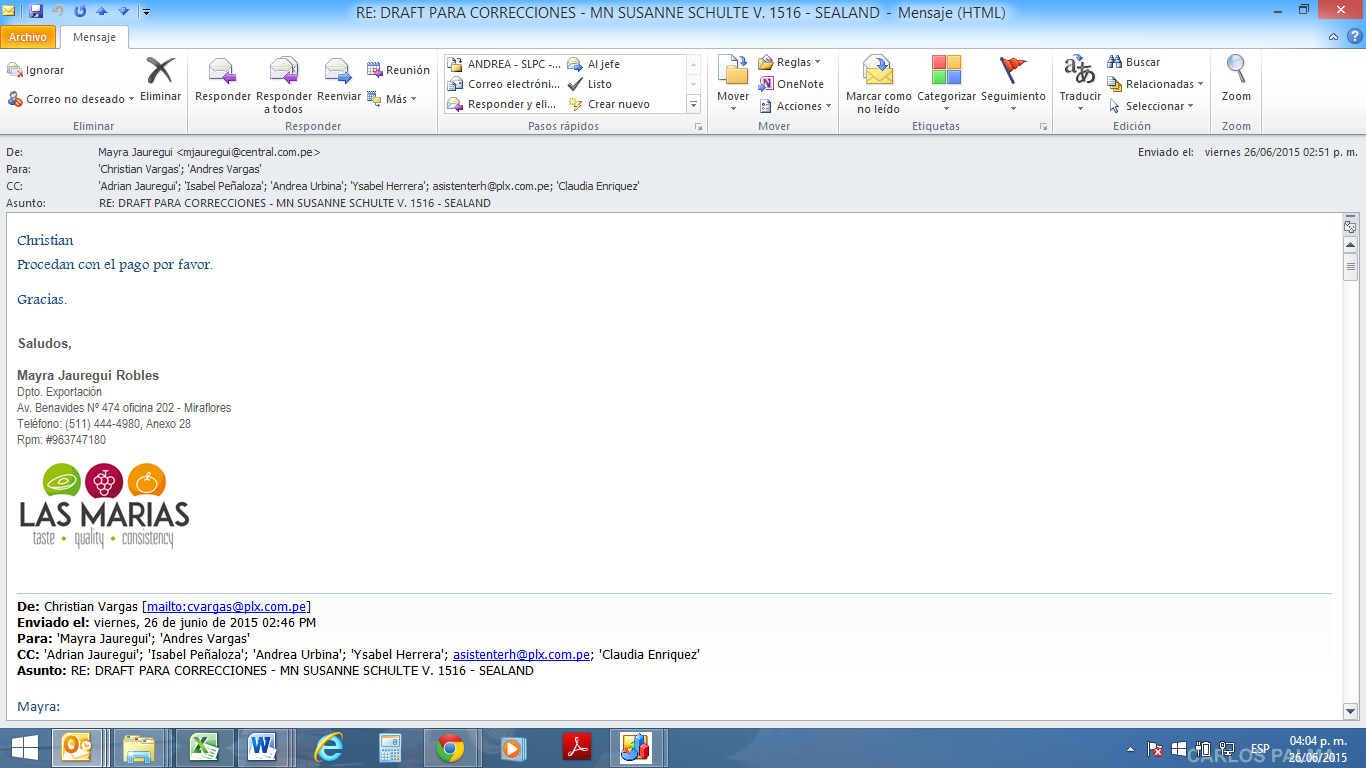1366x768 pixels.
Task: Open the Traducir translate tool
Action: coord(1079,73)
